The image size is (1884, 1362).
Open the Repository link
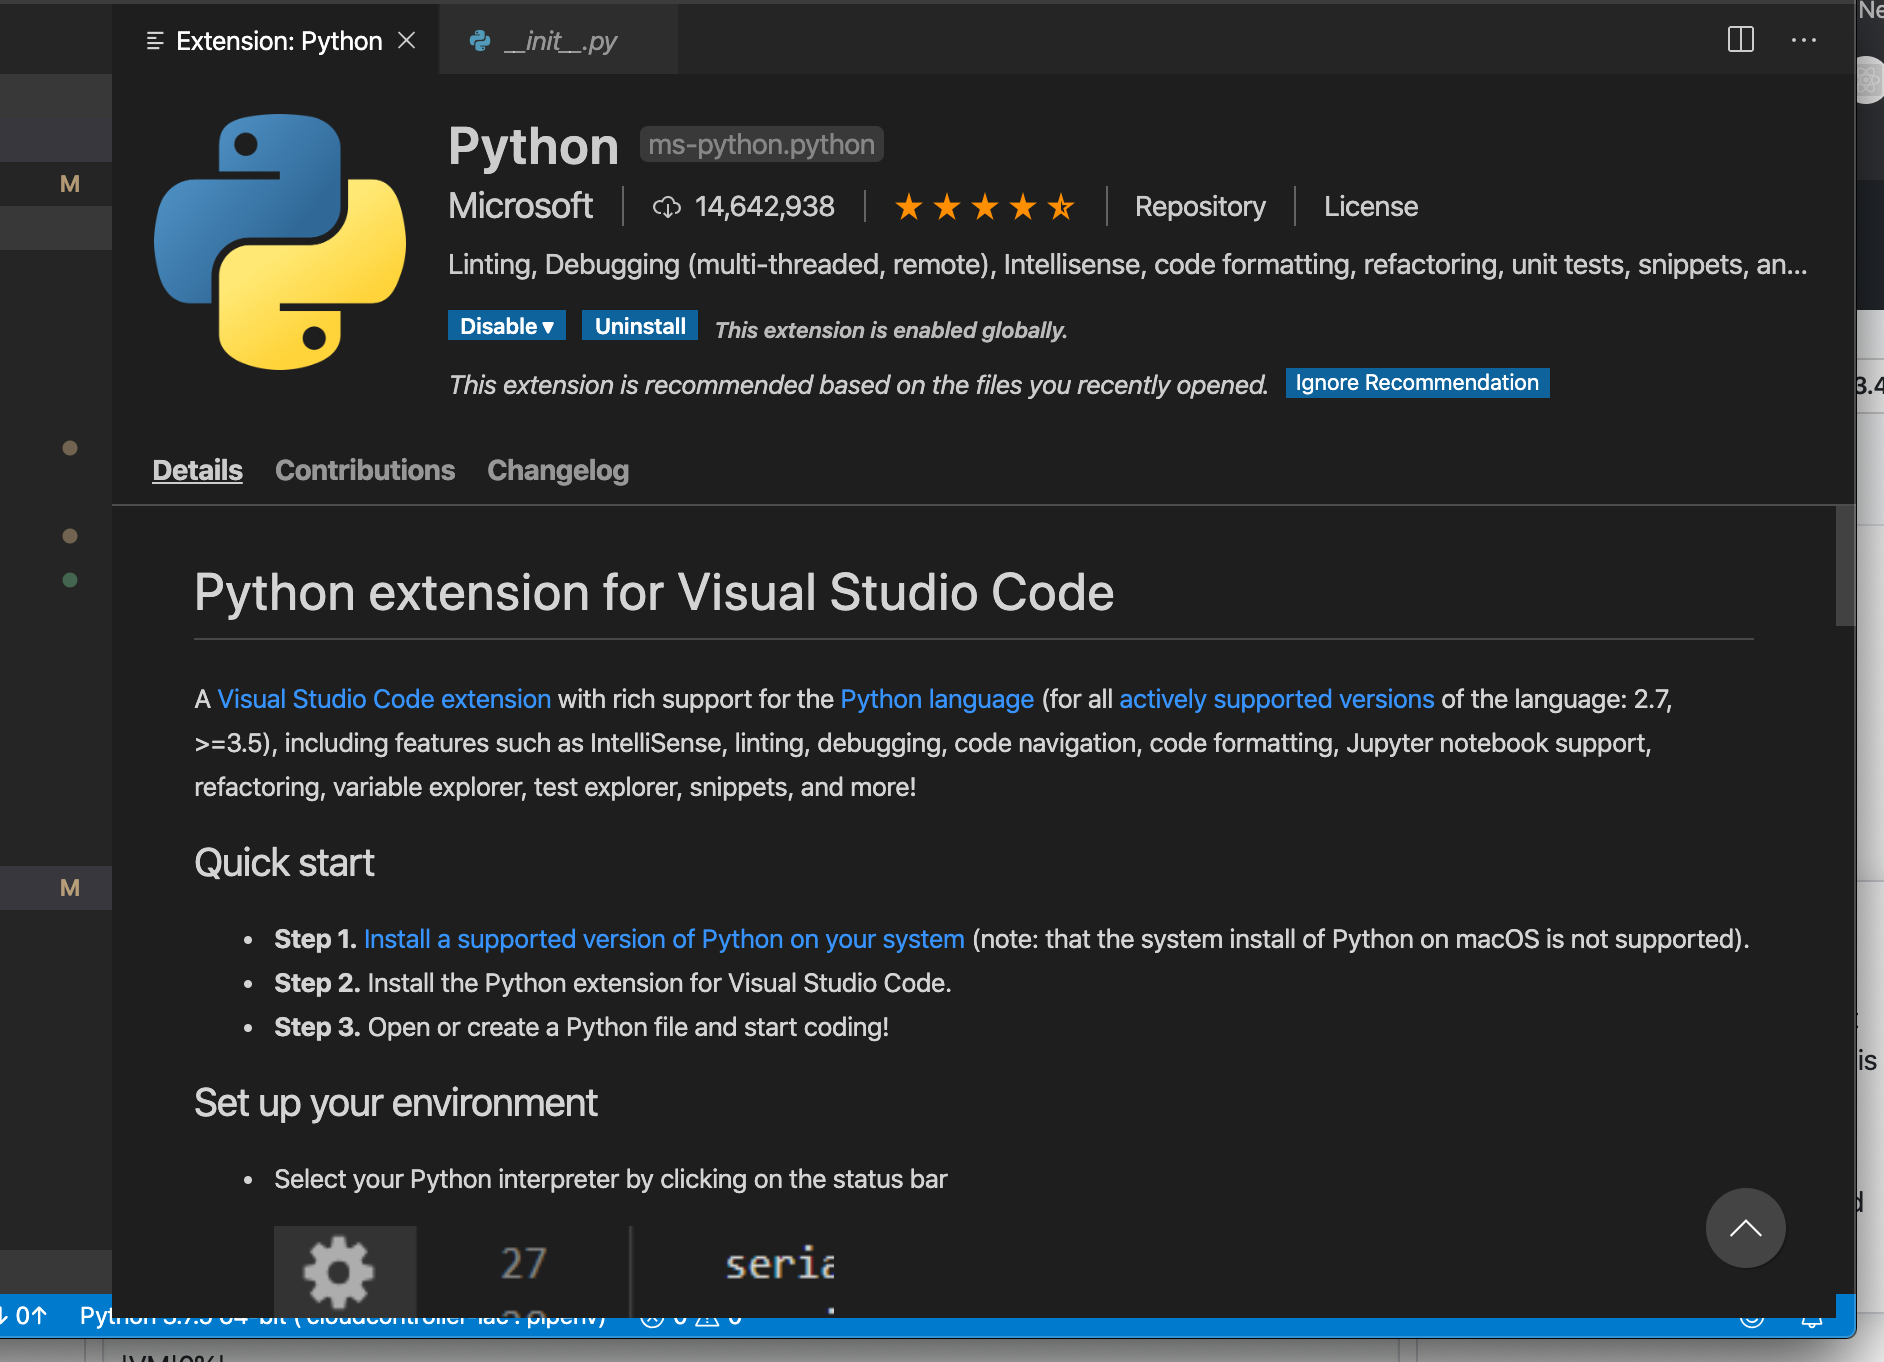point(1199,207)
